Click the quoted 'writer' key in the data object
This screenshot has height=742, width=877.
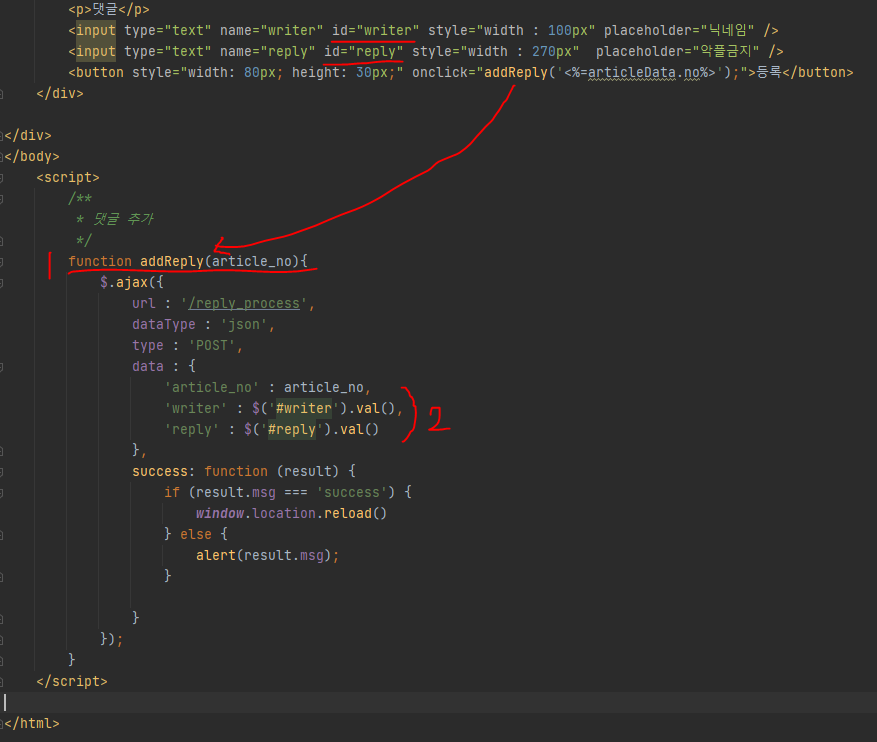[x=196, y=408]
